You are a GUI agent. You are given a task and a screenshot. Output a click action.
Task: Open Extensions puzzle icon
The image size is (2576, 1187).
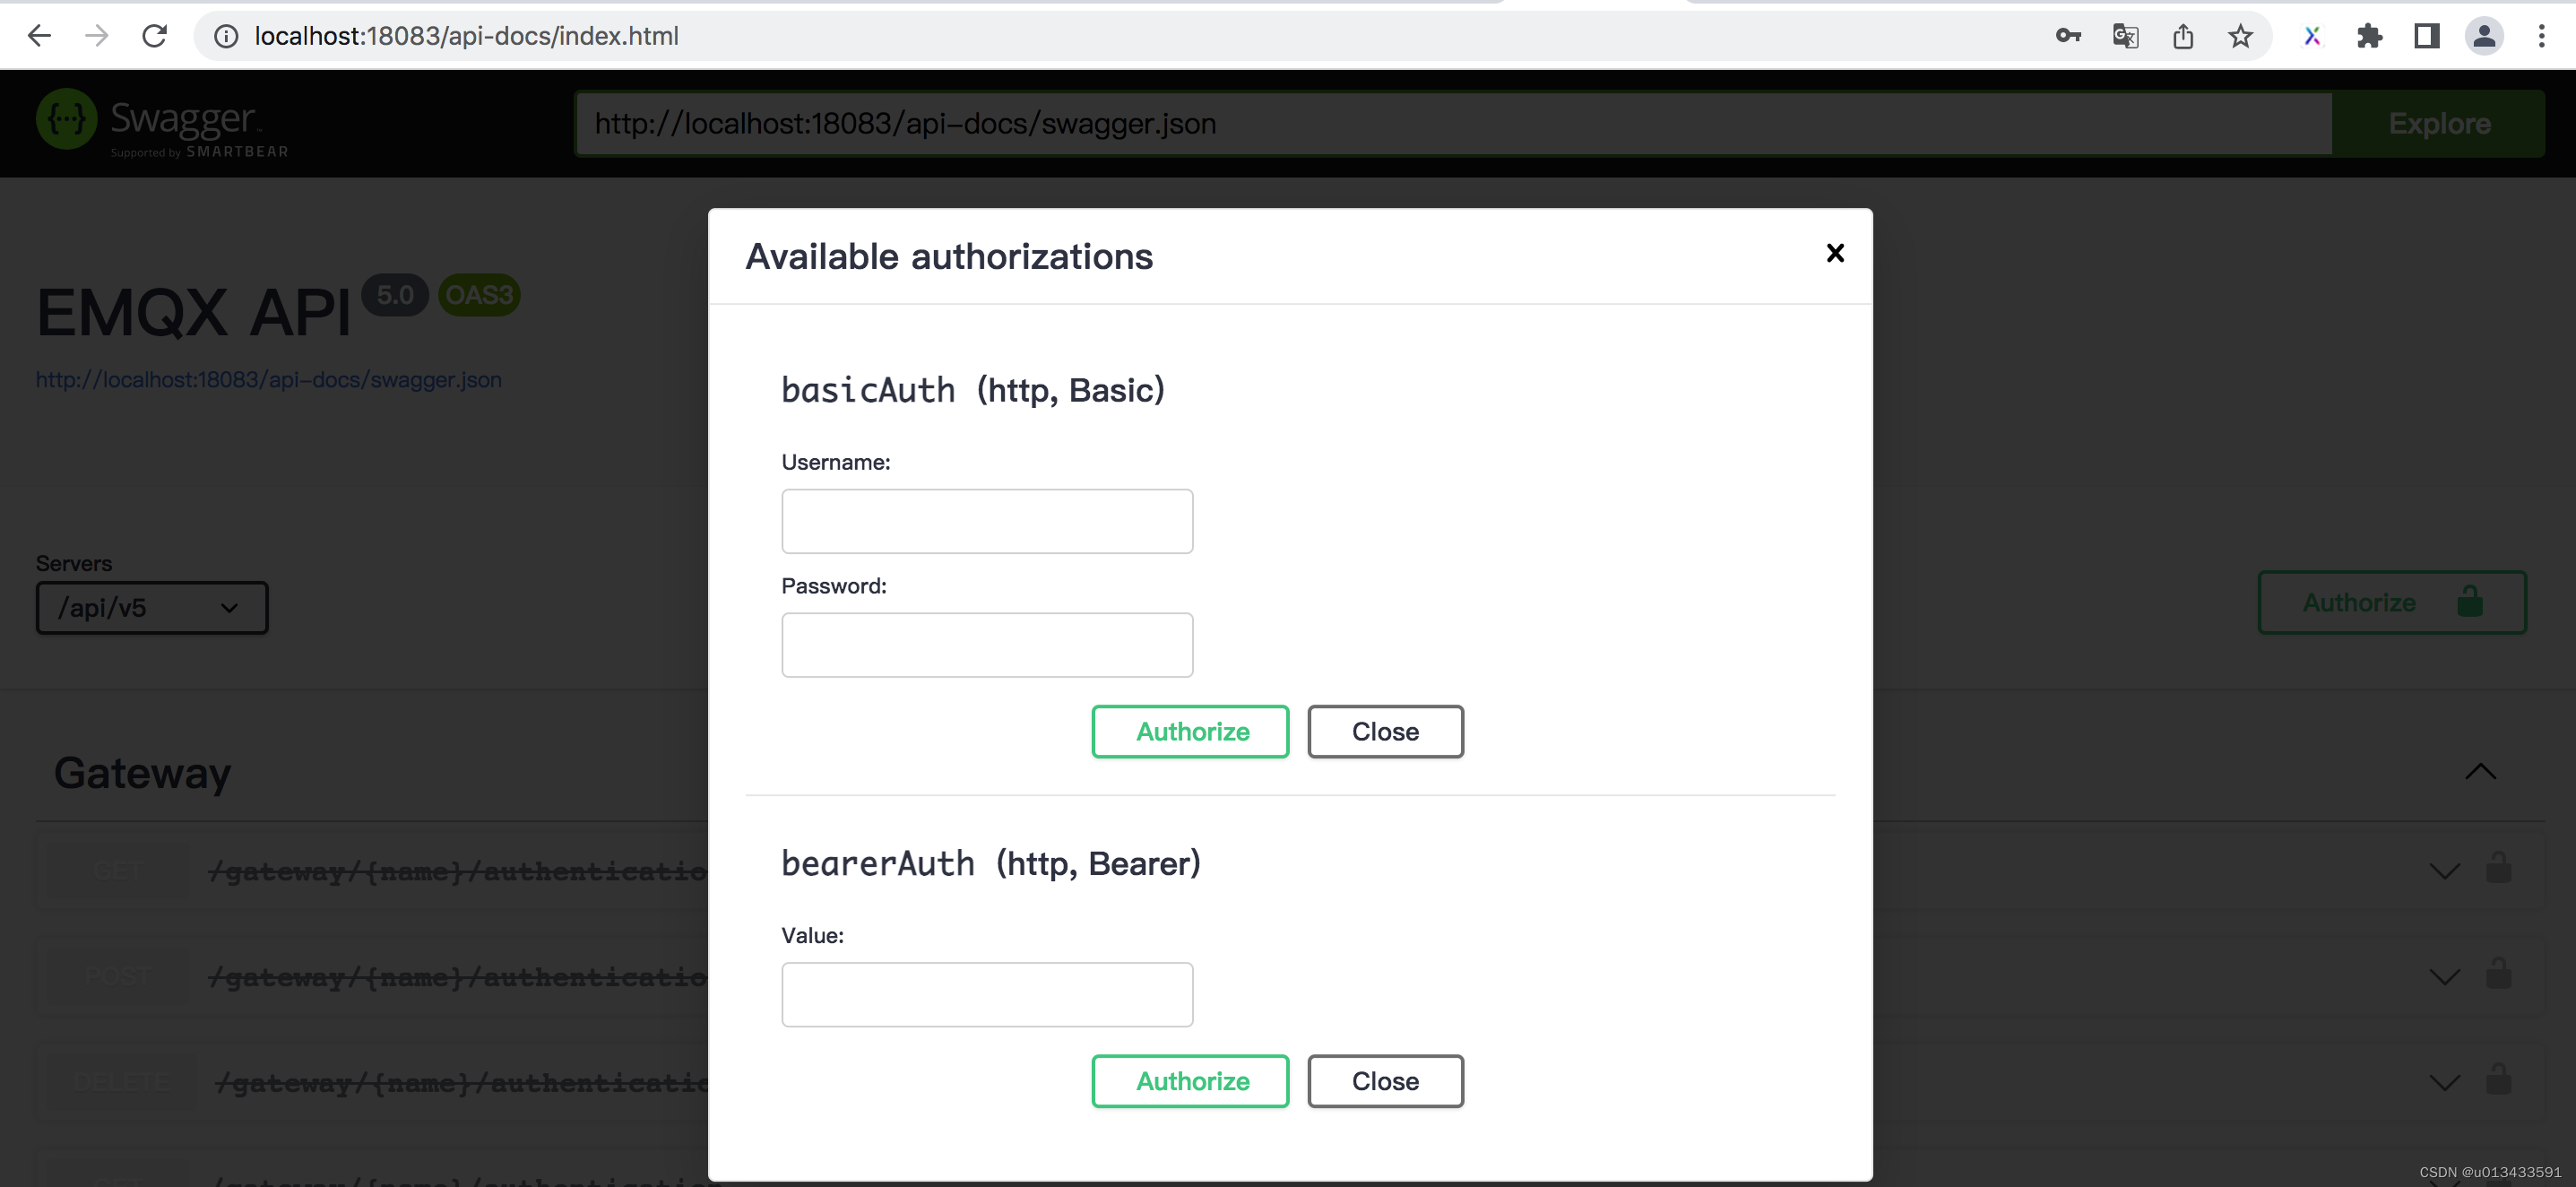tap(2369, 36)
